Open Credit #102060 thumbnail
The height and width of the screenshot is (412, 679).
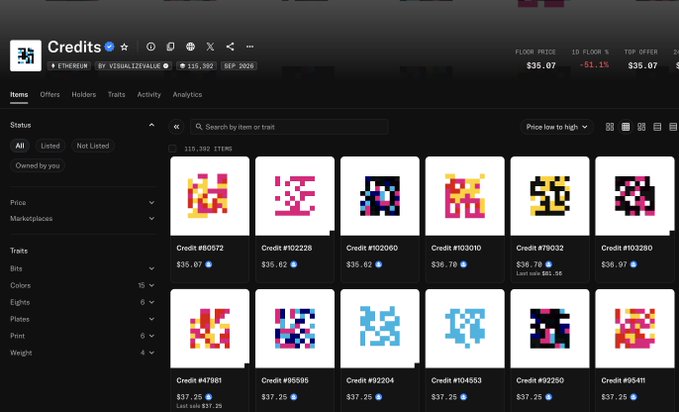380,196
